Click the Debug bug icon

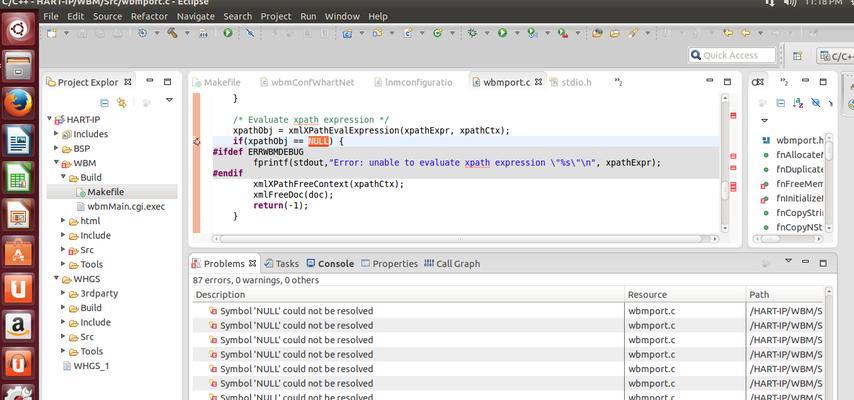(x=472, y=33)
